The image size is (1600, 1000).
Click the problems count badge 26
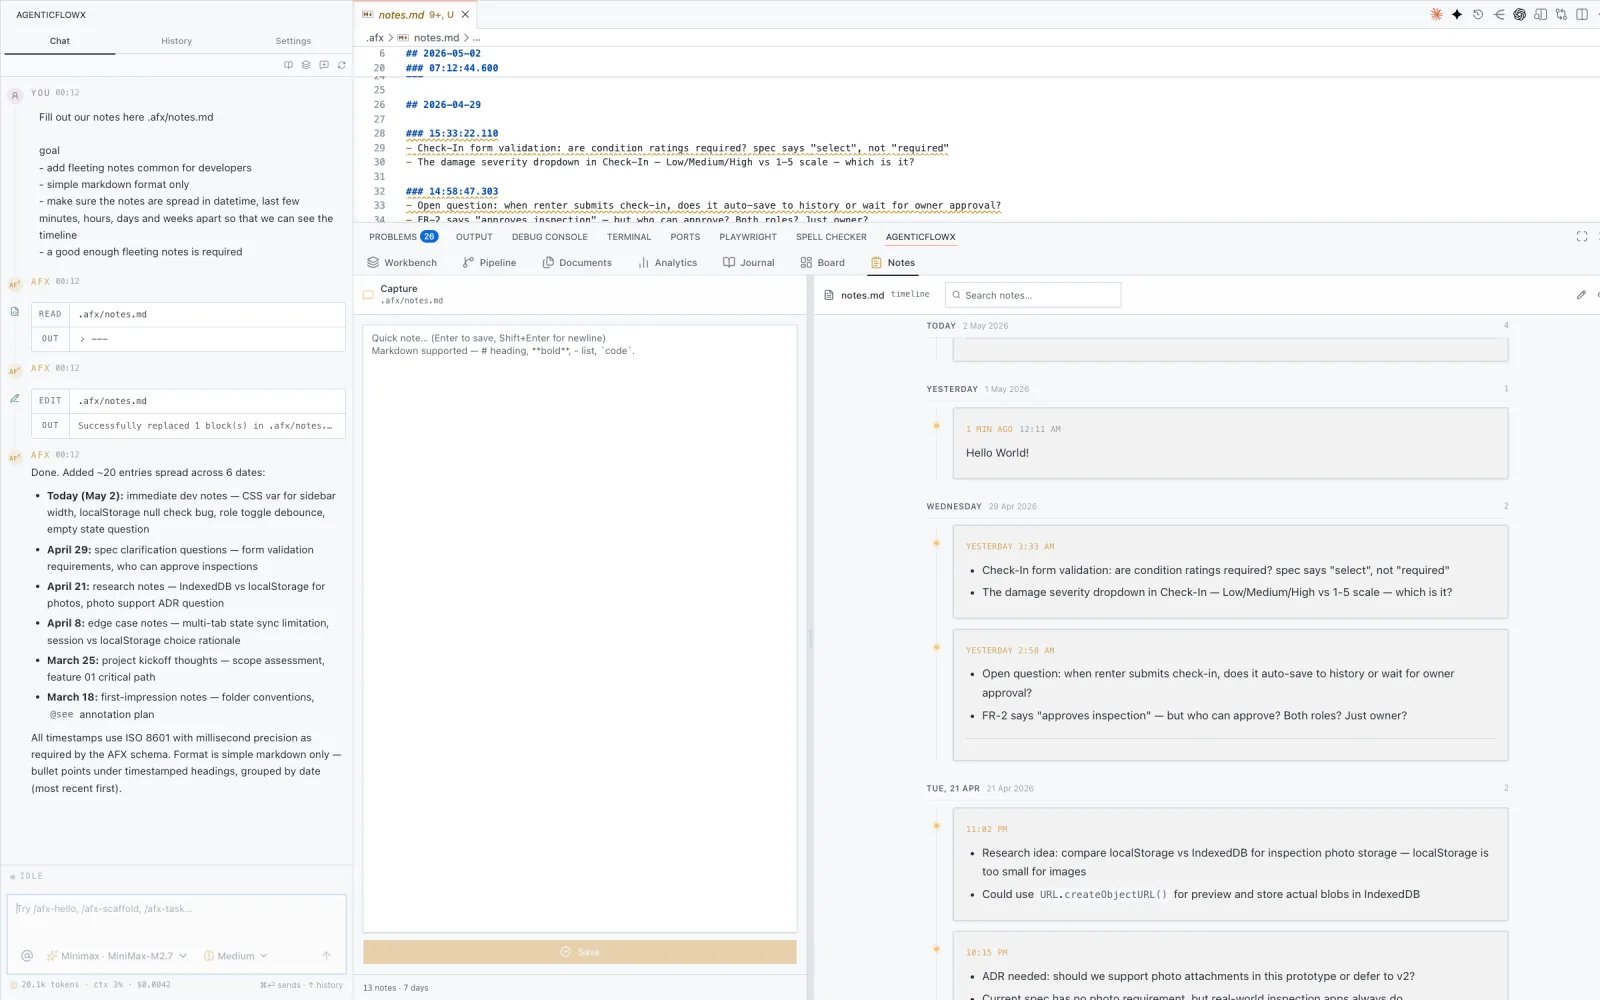click(429, 237)
